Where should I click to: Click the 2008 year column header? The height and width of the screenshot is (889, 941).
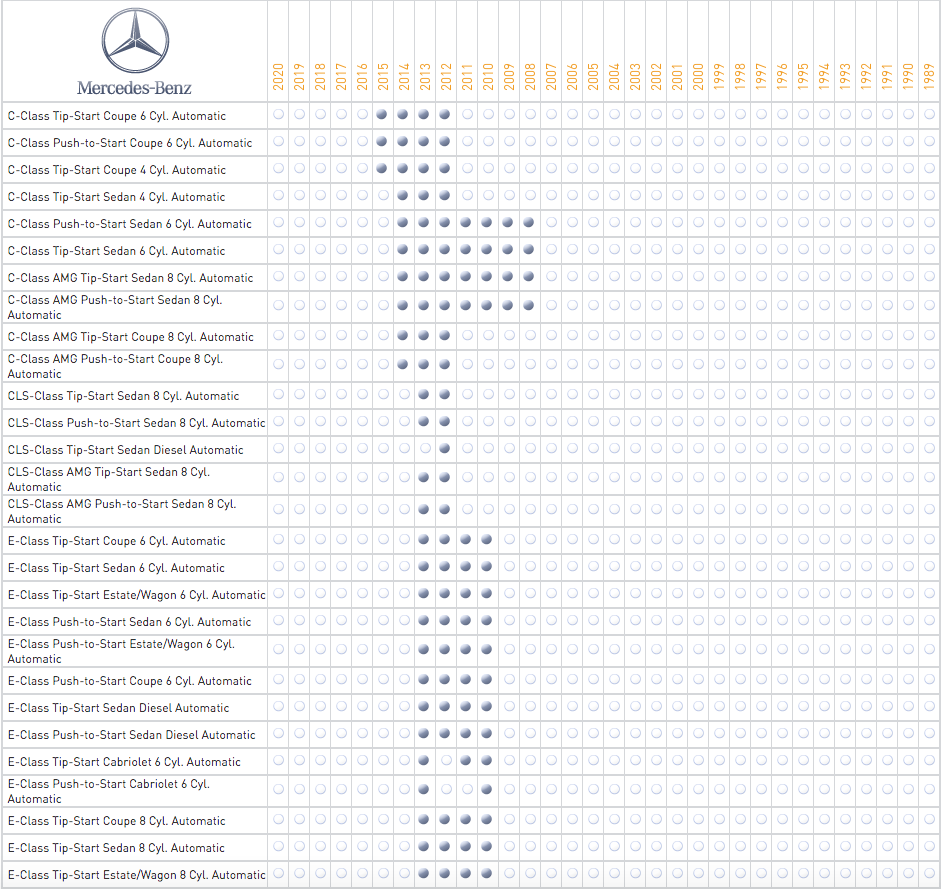pyautogui.click(x=528, y=76)
